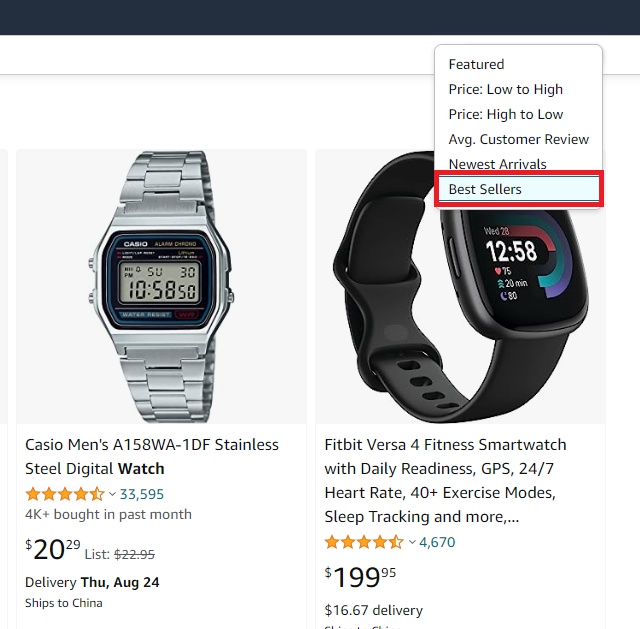The image size is (640, 629).
Task: Click the Fitbit star rating icons
Action: pos(364,542)
